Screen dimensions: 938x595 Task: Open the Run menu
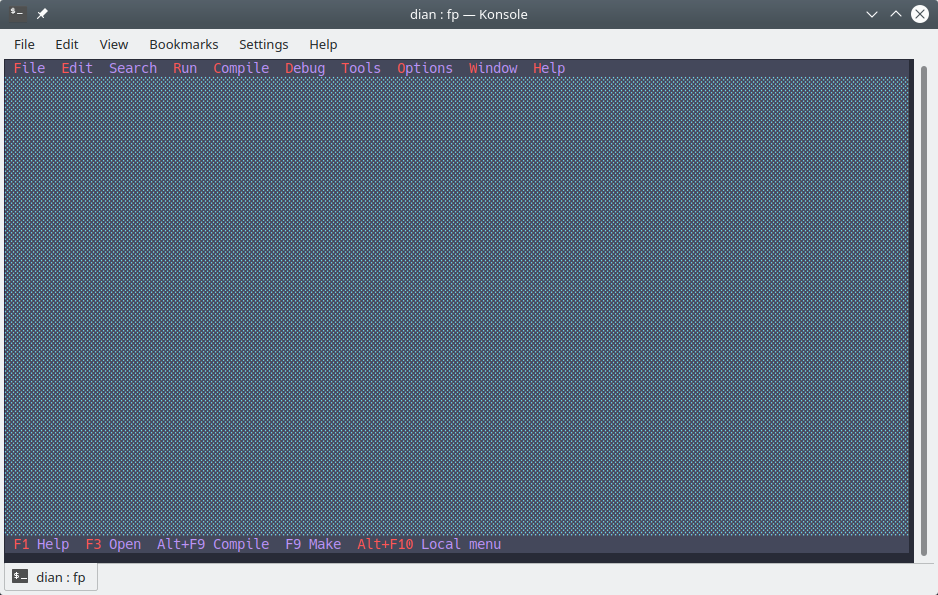184,67
